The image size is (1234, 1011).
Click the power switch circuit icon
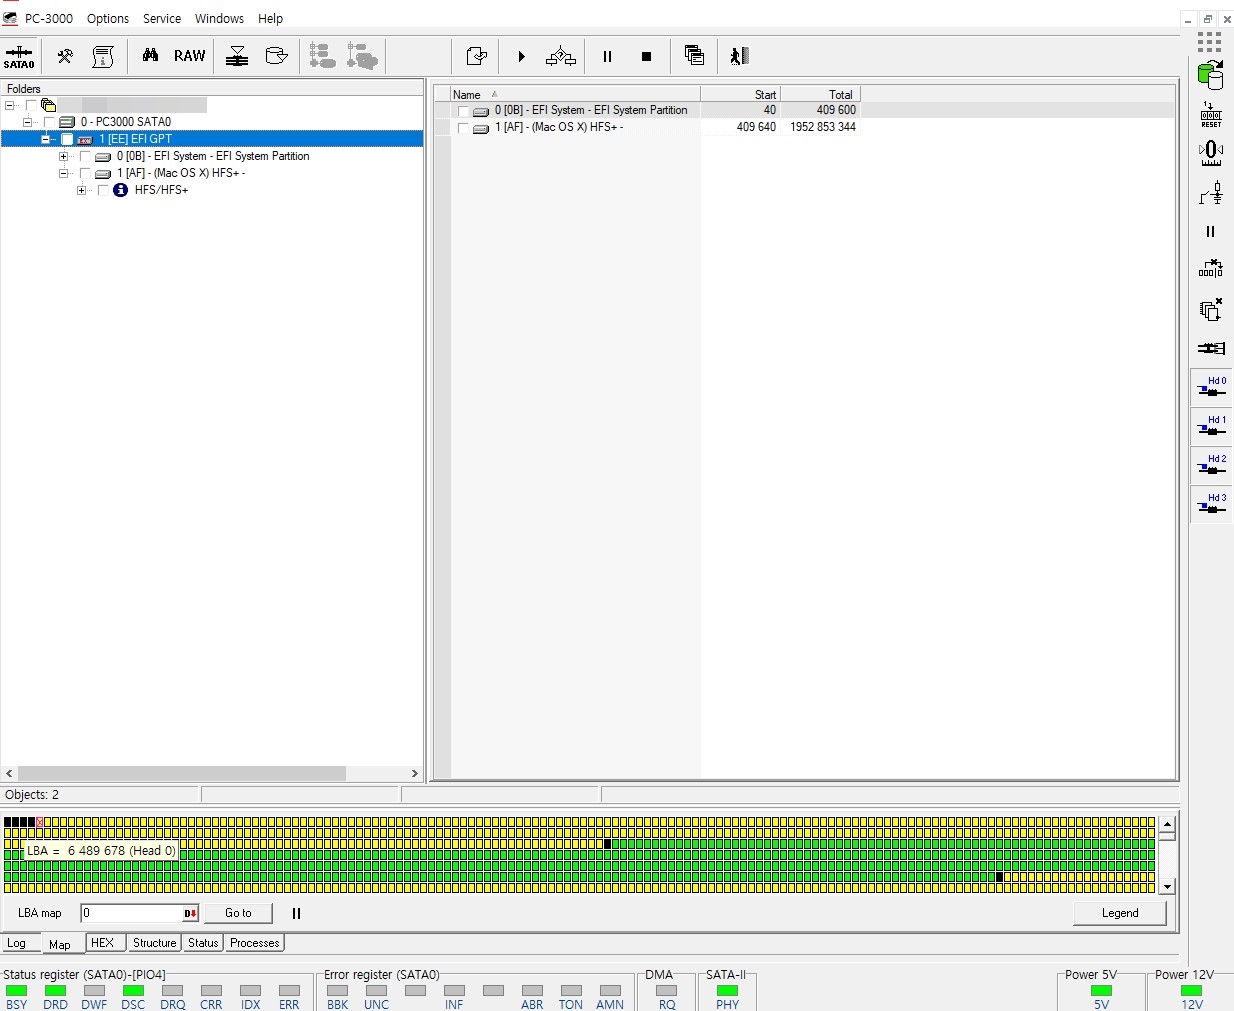coord(1211,192)
